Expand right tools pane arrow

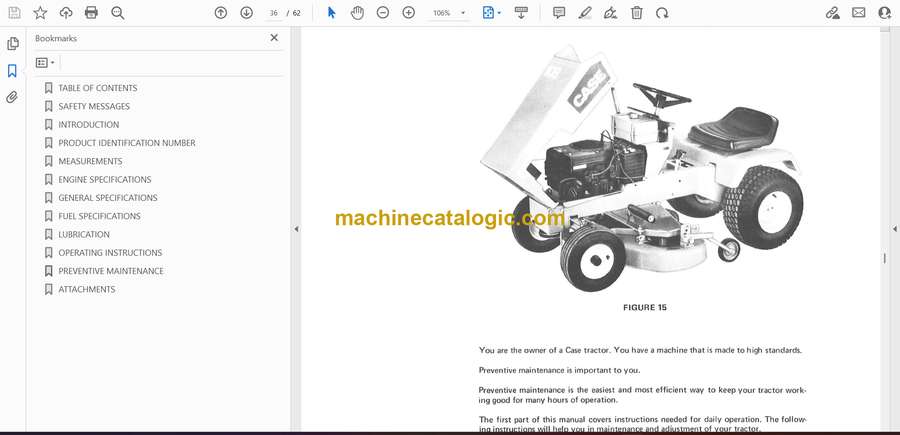(x=894, y=229)
